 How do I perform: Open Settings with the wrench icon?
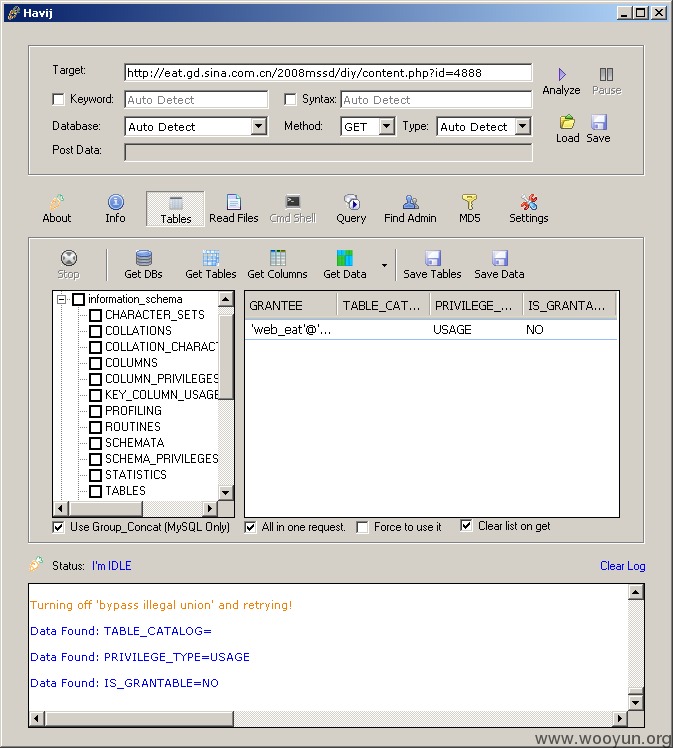(528, 209)
